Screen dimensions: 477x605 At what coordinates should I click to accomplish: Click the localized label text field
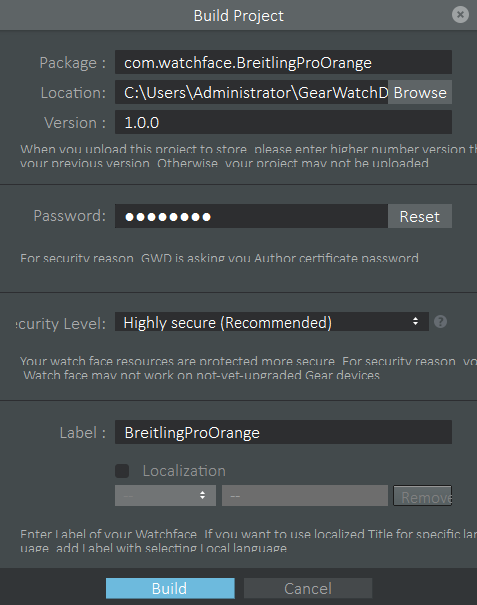(x=305, y=495)
